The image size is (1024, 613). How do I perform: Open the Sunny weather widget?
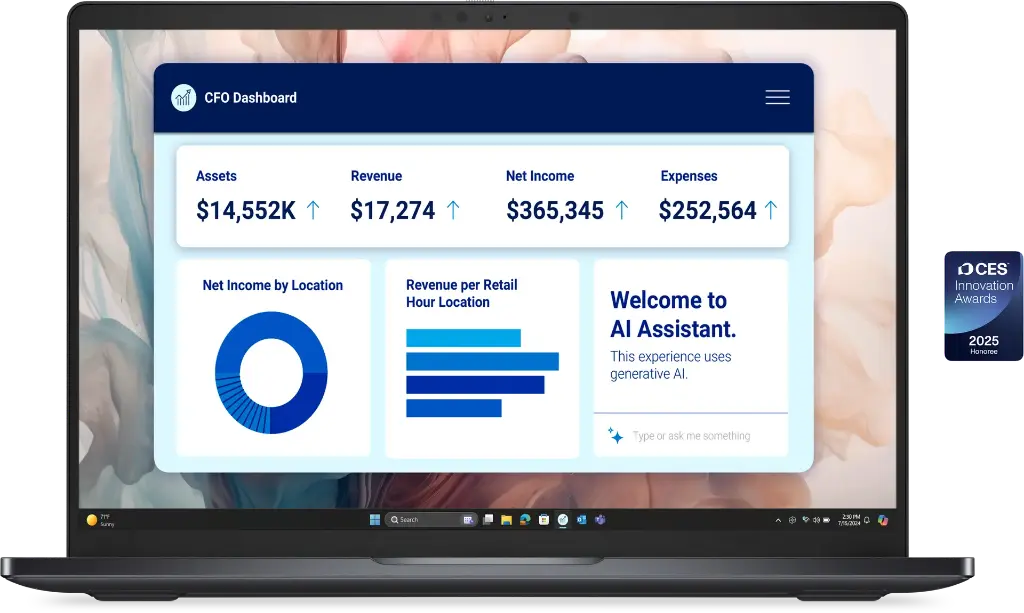(x=98, y=520)
